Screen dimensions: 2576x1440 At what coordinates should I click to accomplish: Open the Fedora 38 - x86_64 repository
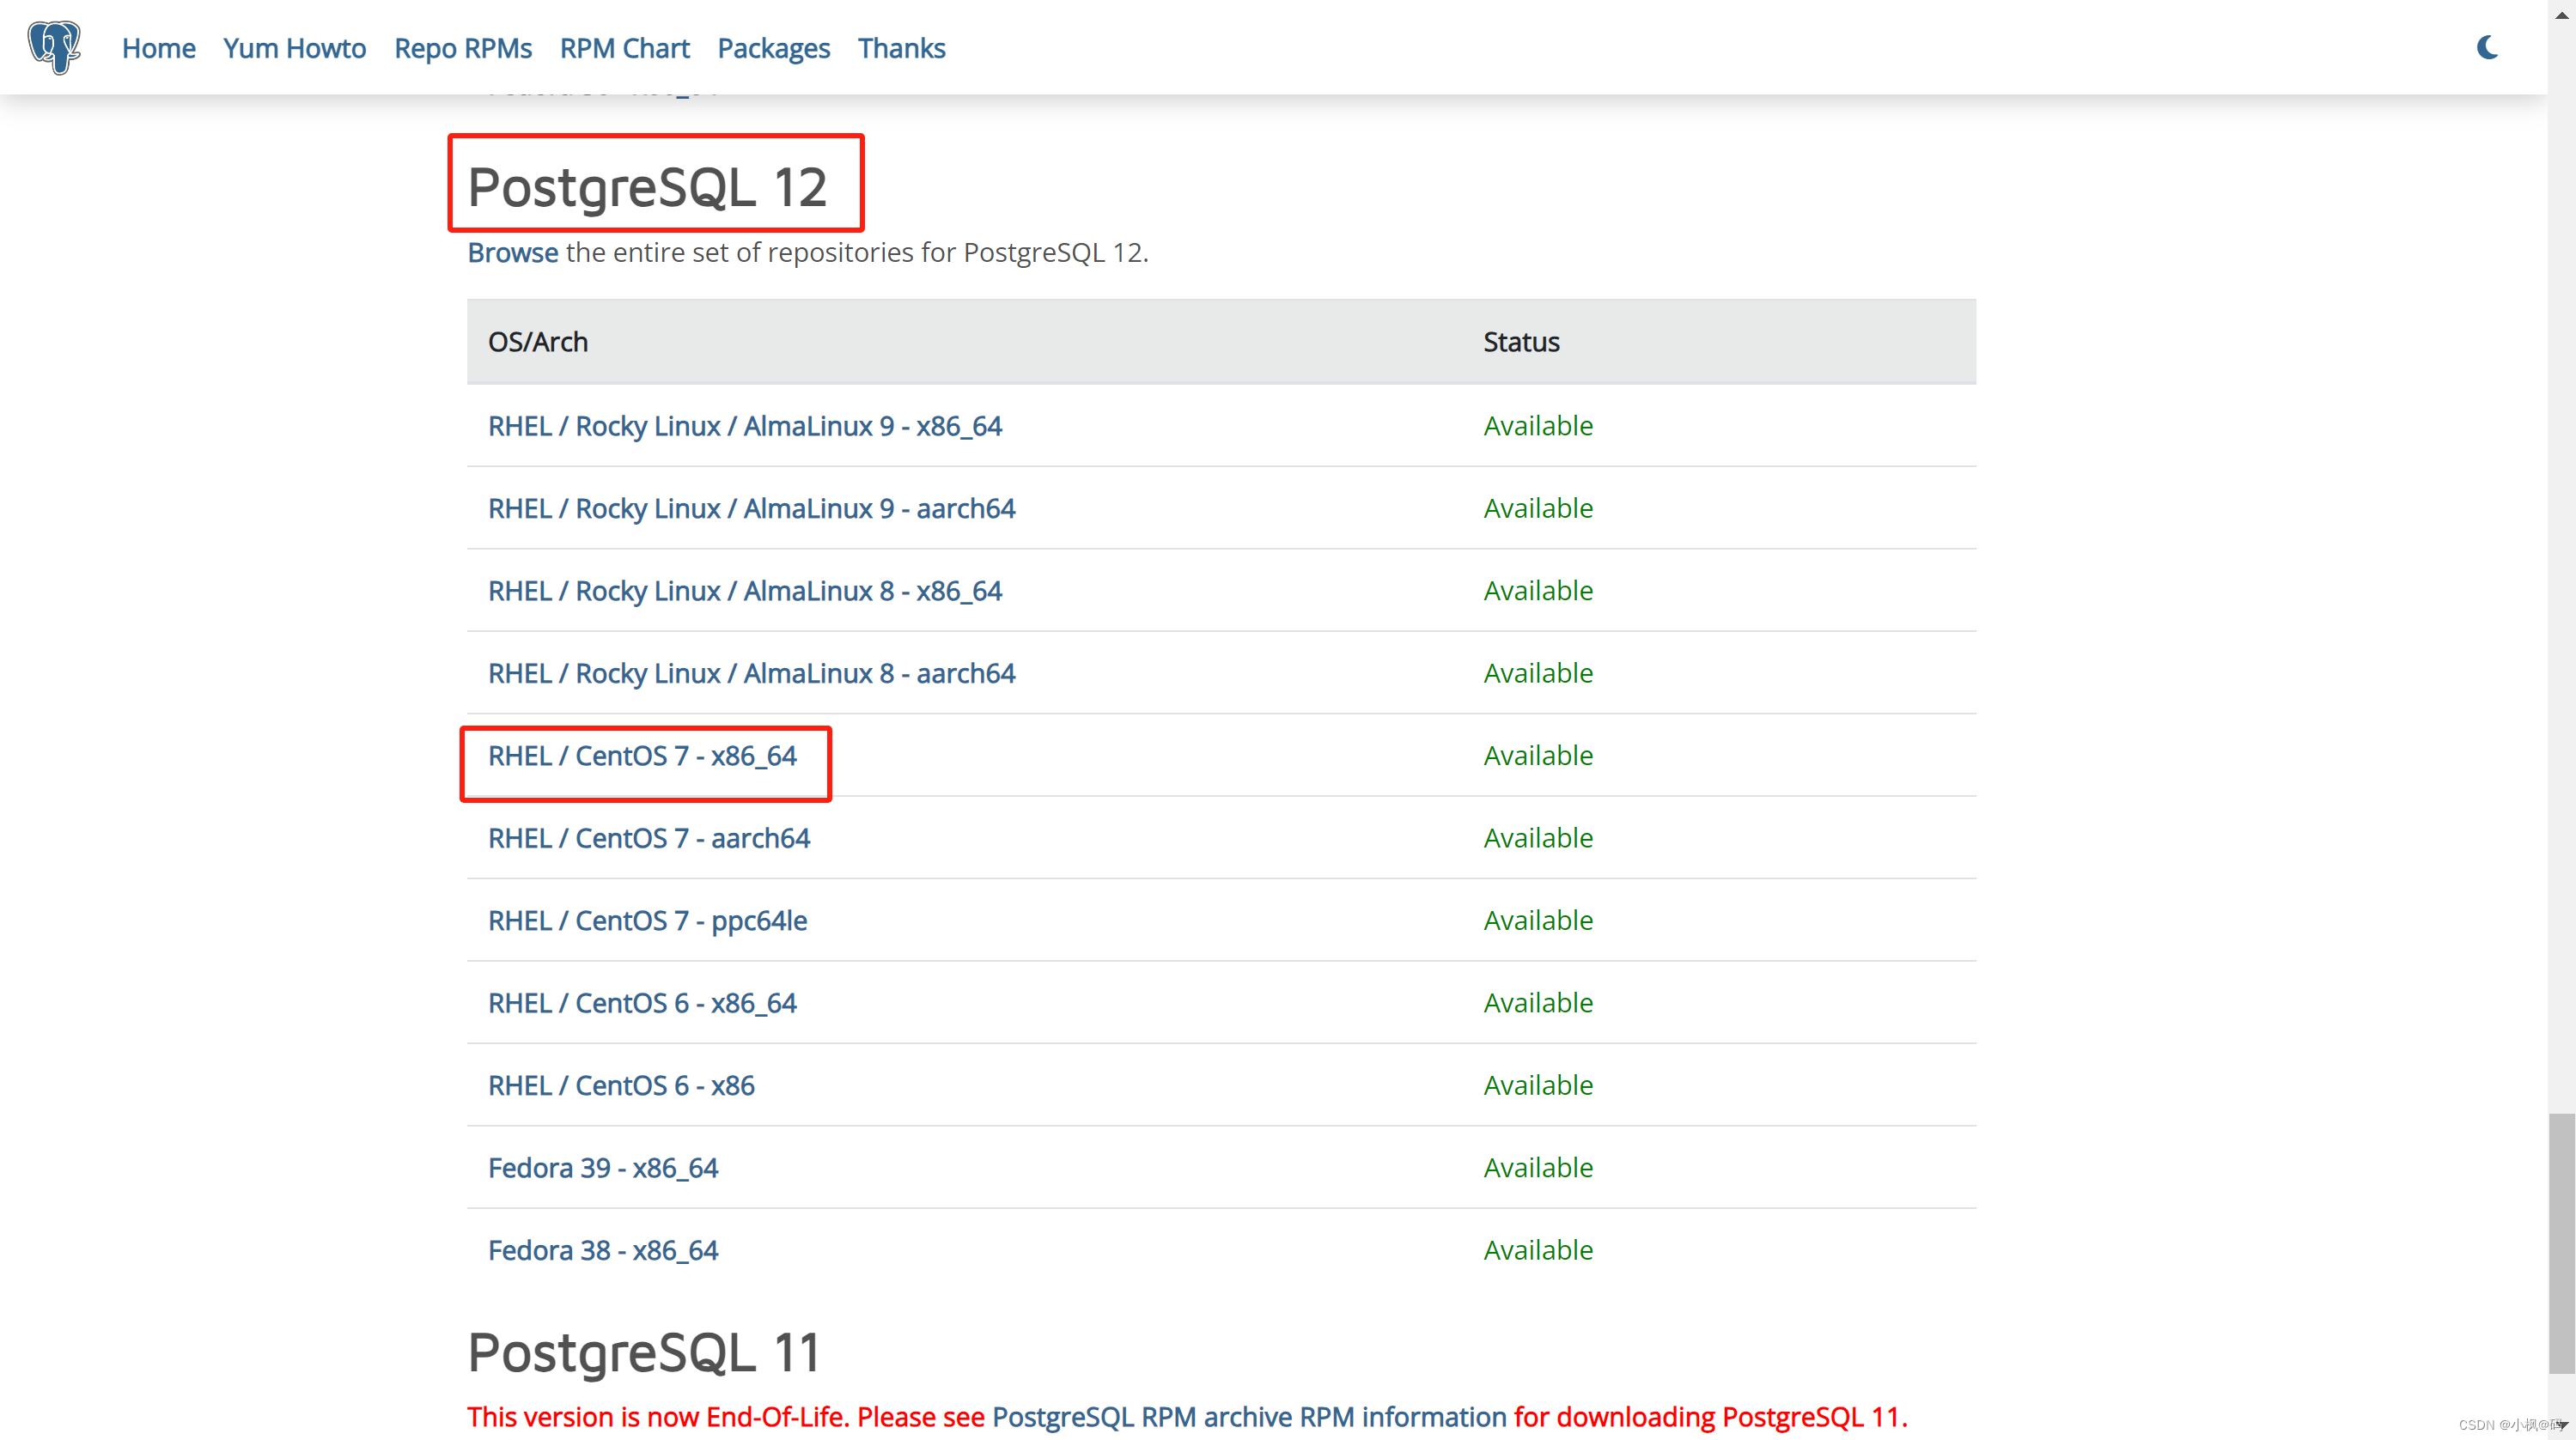[x=602, y=1249]
